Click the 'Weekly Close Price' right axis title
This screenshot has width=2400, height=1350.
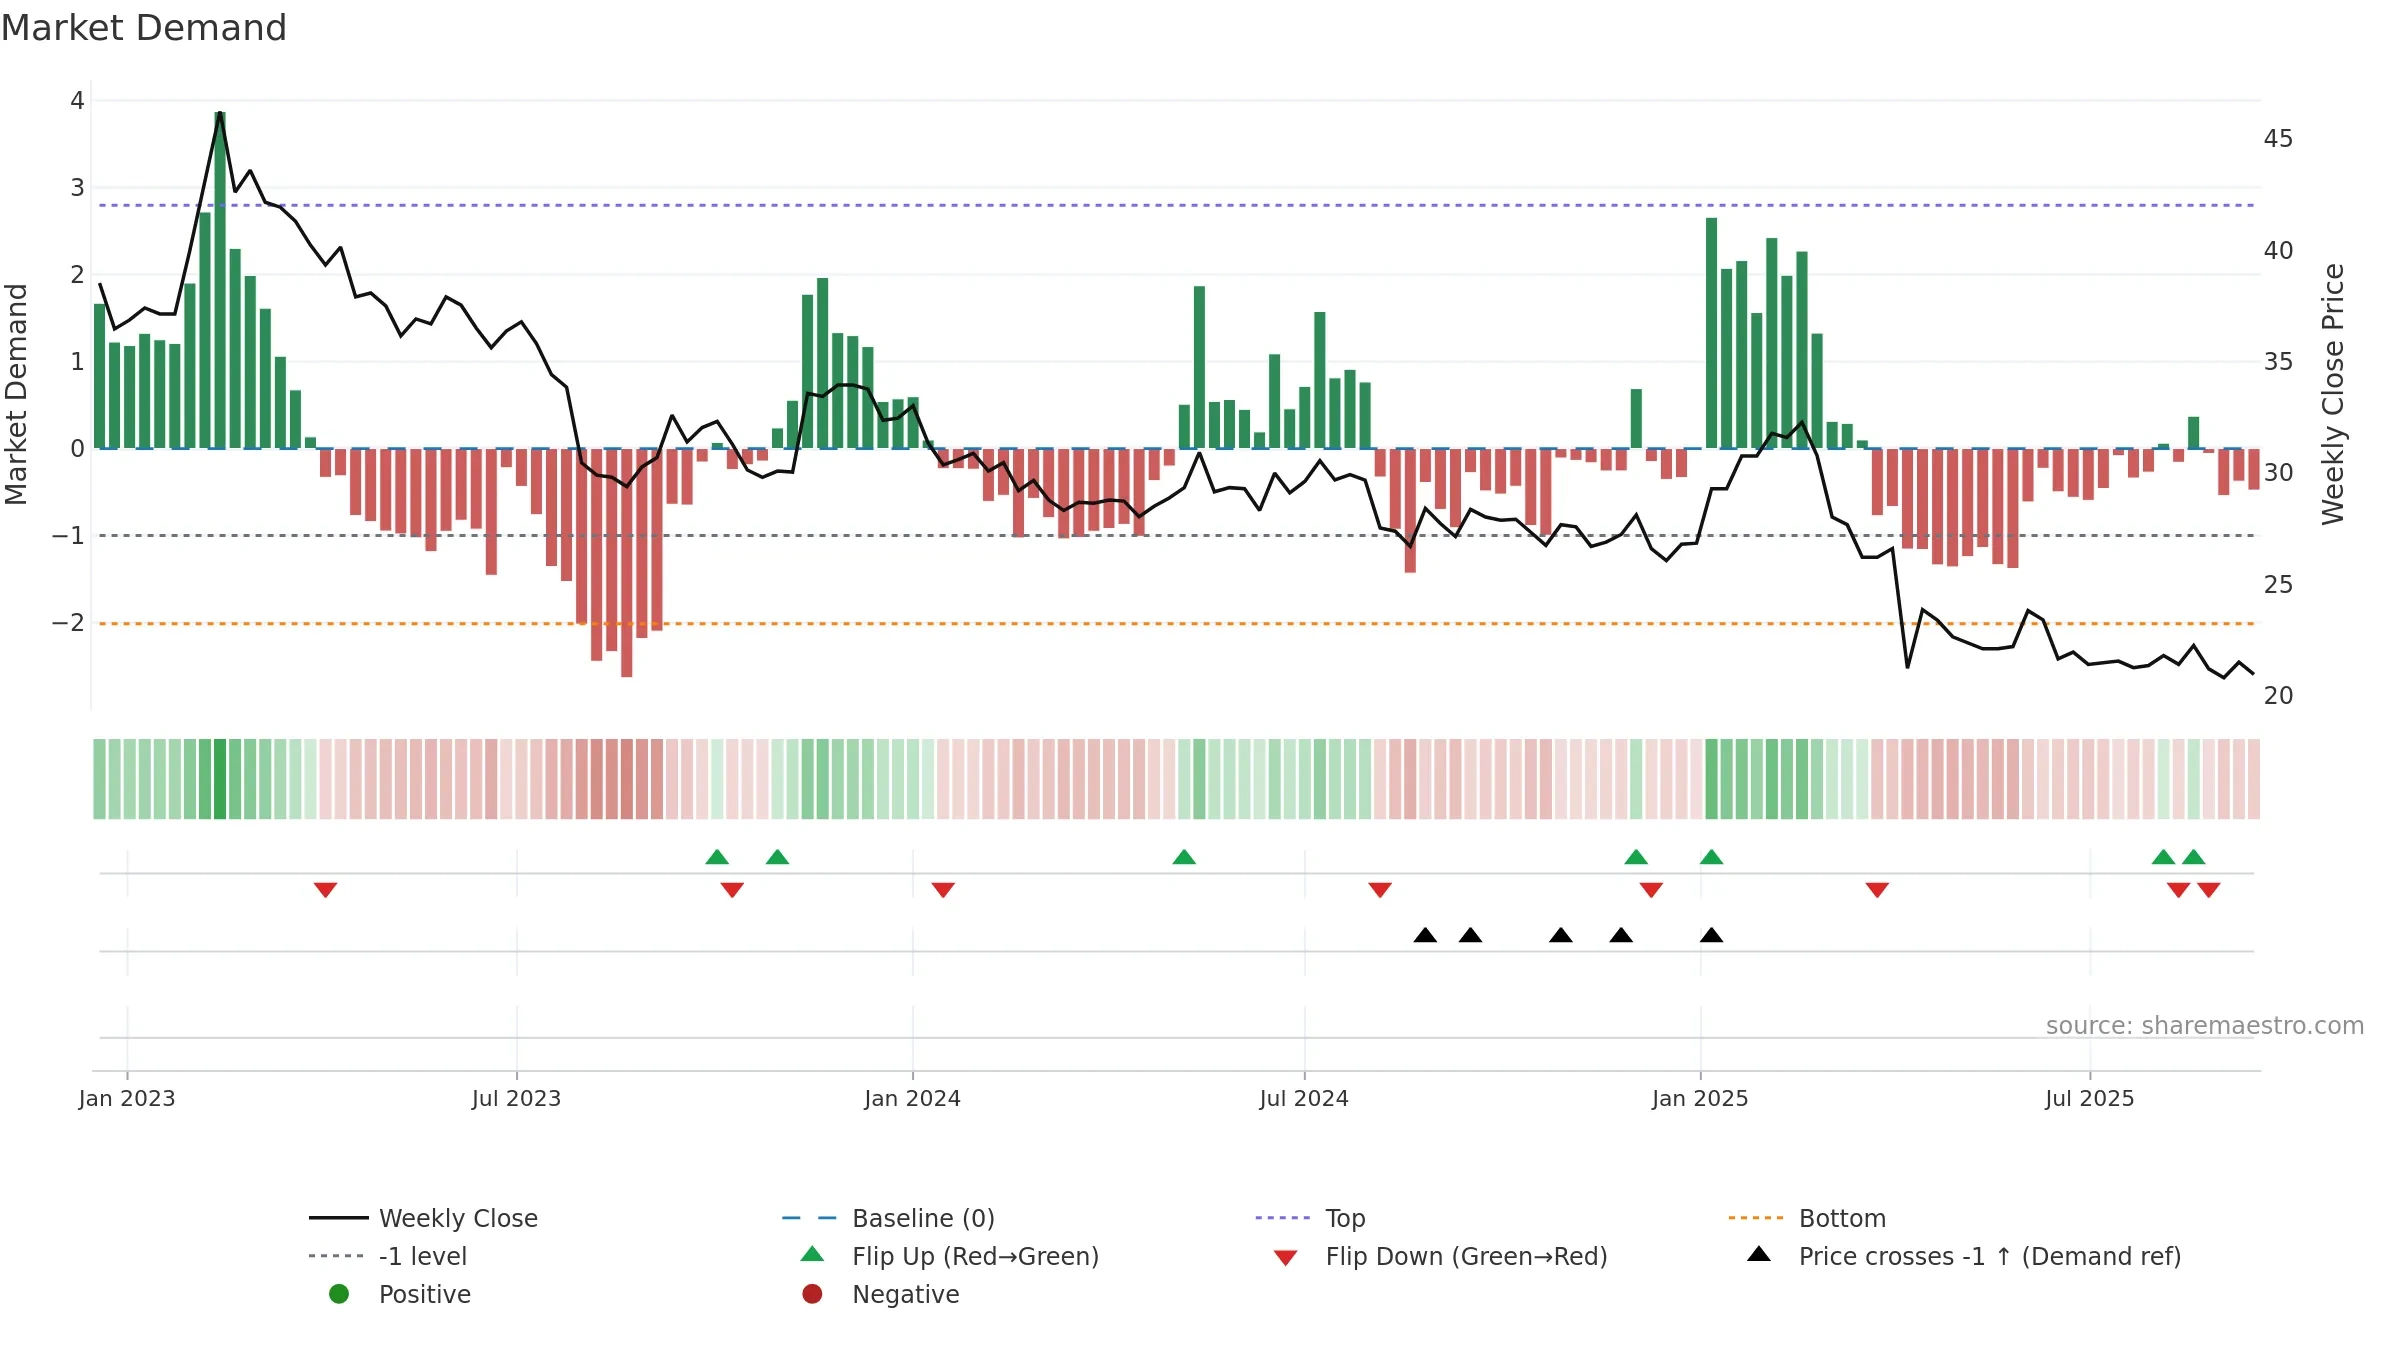pos(2333,394)
